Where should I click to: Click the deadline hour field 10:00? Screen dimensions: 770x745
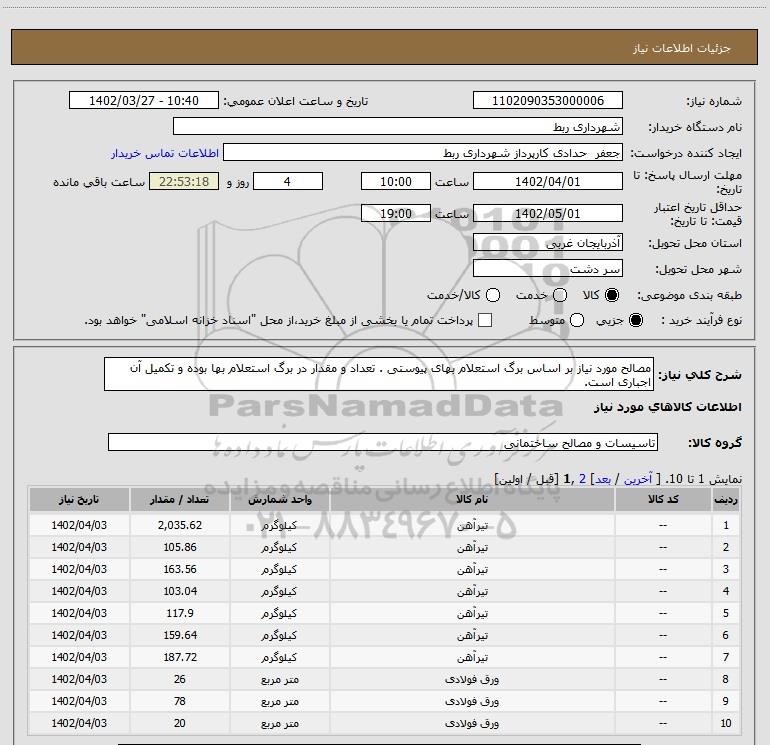pos(396,181)
